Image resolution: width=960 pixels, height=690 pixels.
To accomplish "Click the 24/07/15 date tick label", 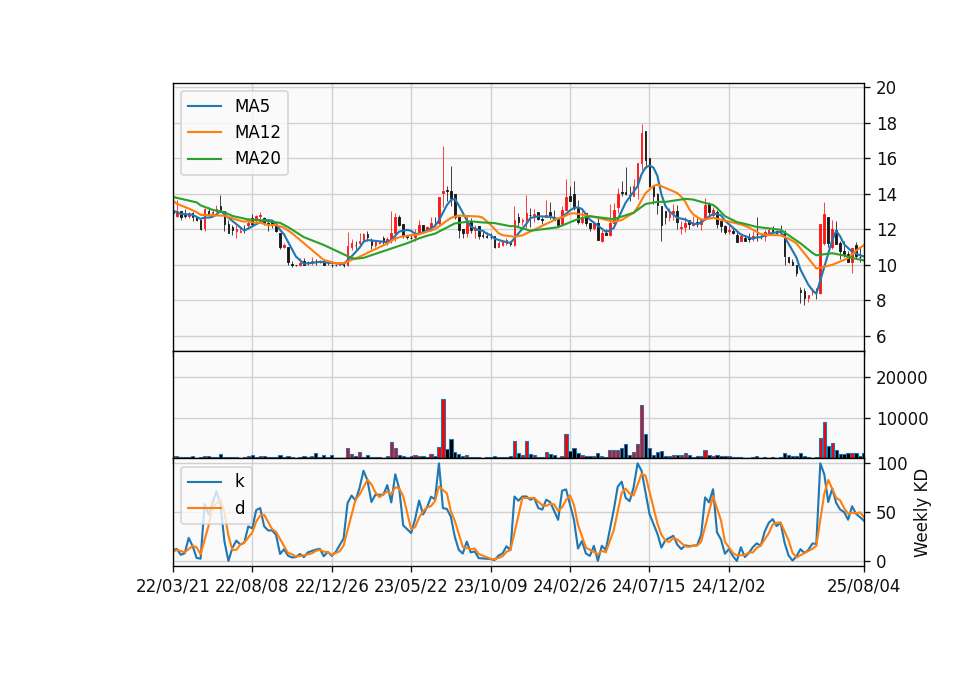I will 648,586.
